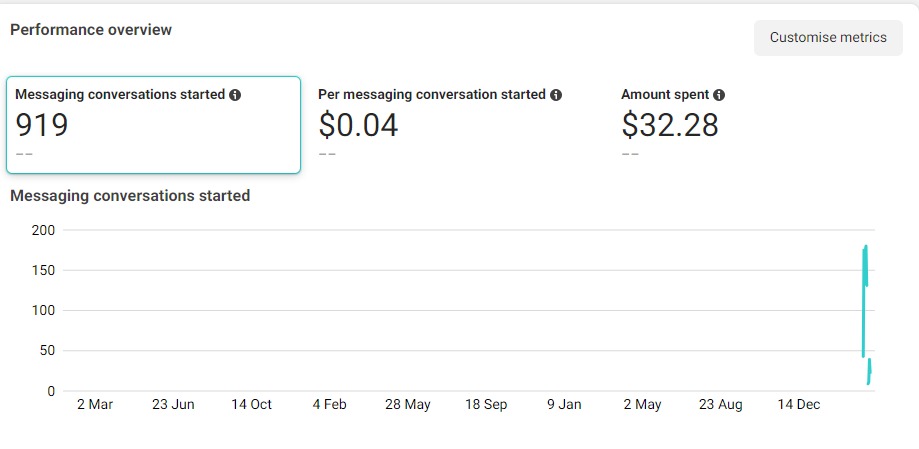The height and width of the screenshot is (449, 919).
Task: Click the 200 y-axis label
Action: [x=43, y=230]
